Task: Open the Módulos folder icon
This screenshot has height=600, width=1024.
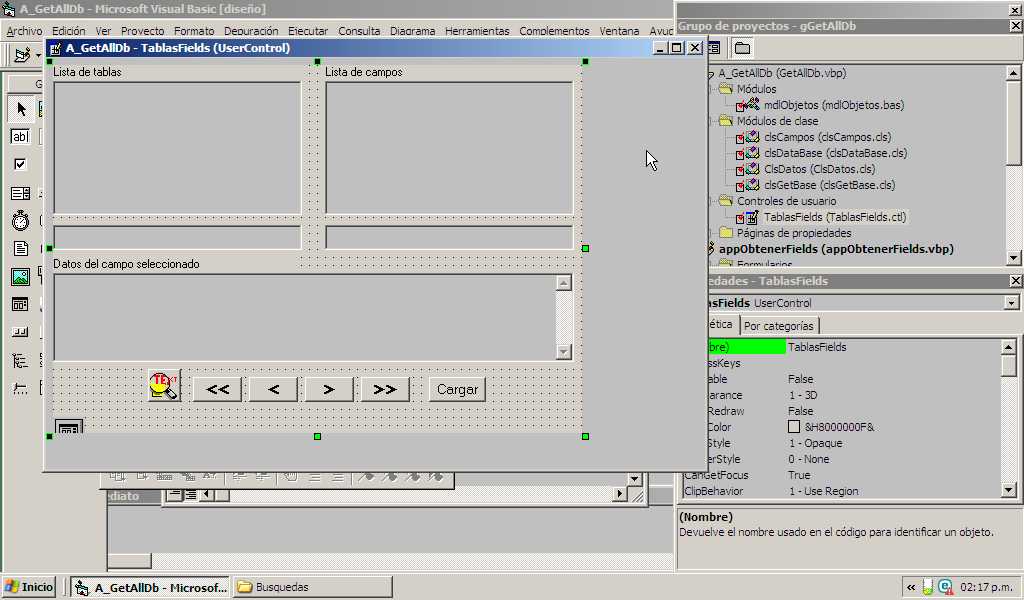Action: 726,88
